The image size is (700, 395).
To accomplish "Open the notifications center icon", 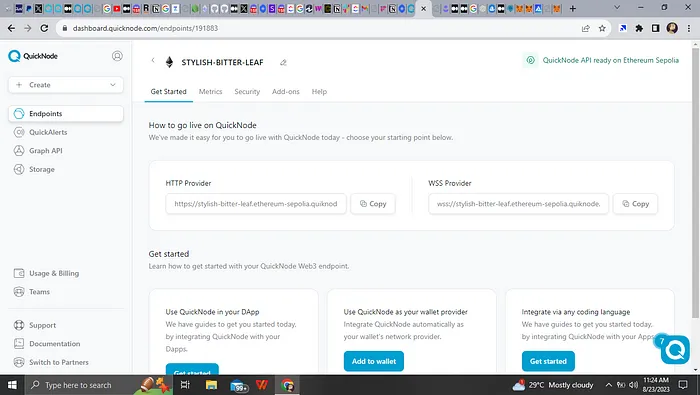I will tap(683, 385).
